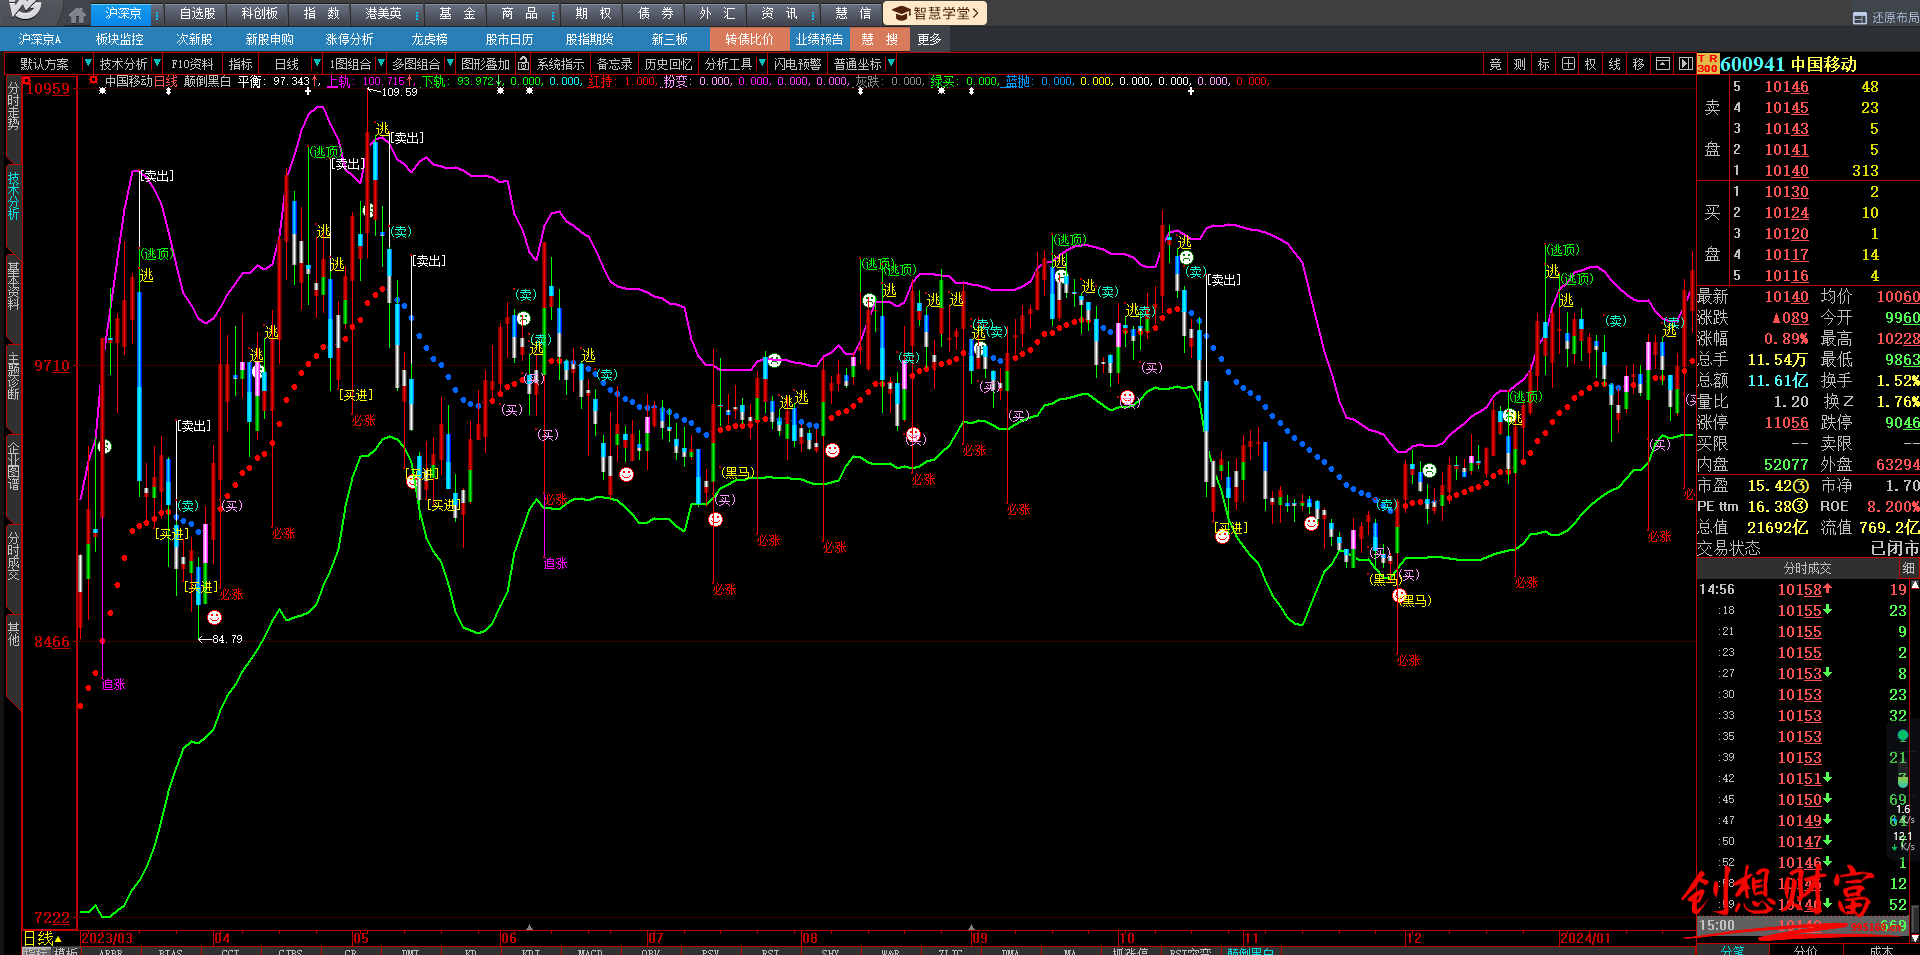
Task: Select 主题诊断 in left sidebar
Action: click(13, 375)
